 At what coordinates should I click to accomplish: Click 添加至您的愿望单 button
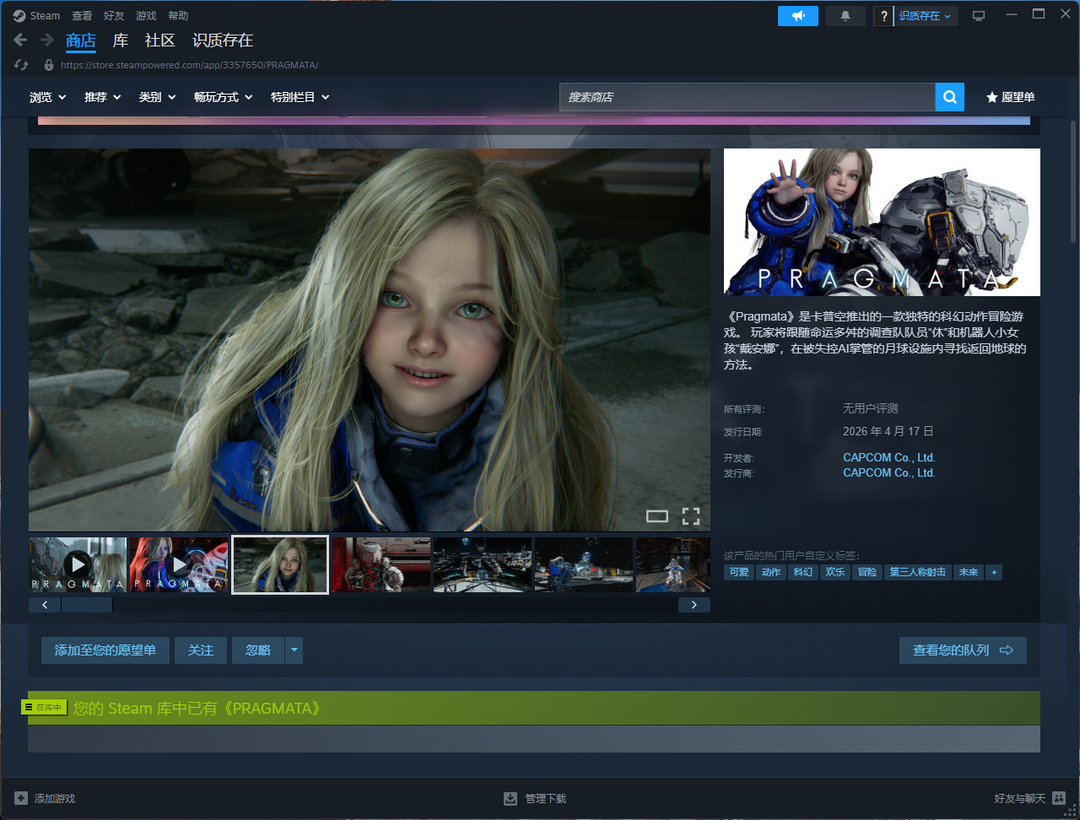pyautogui.click(x=105, y=650)
